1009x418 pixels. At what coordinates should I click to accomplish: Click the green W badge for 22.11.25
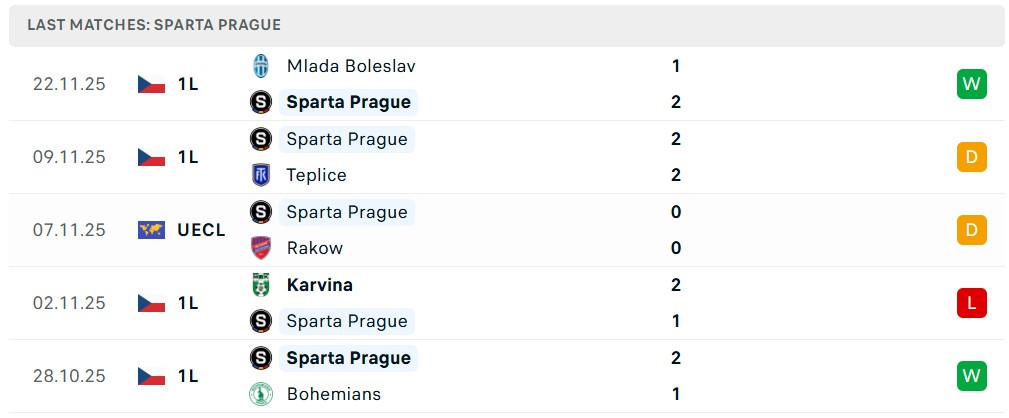coord(971,84)
